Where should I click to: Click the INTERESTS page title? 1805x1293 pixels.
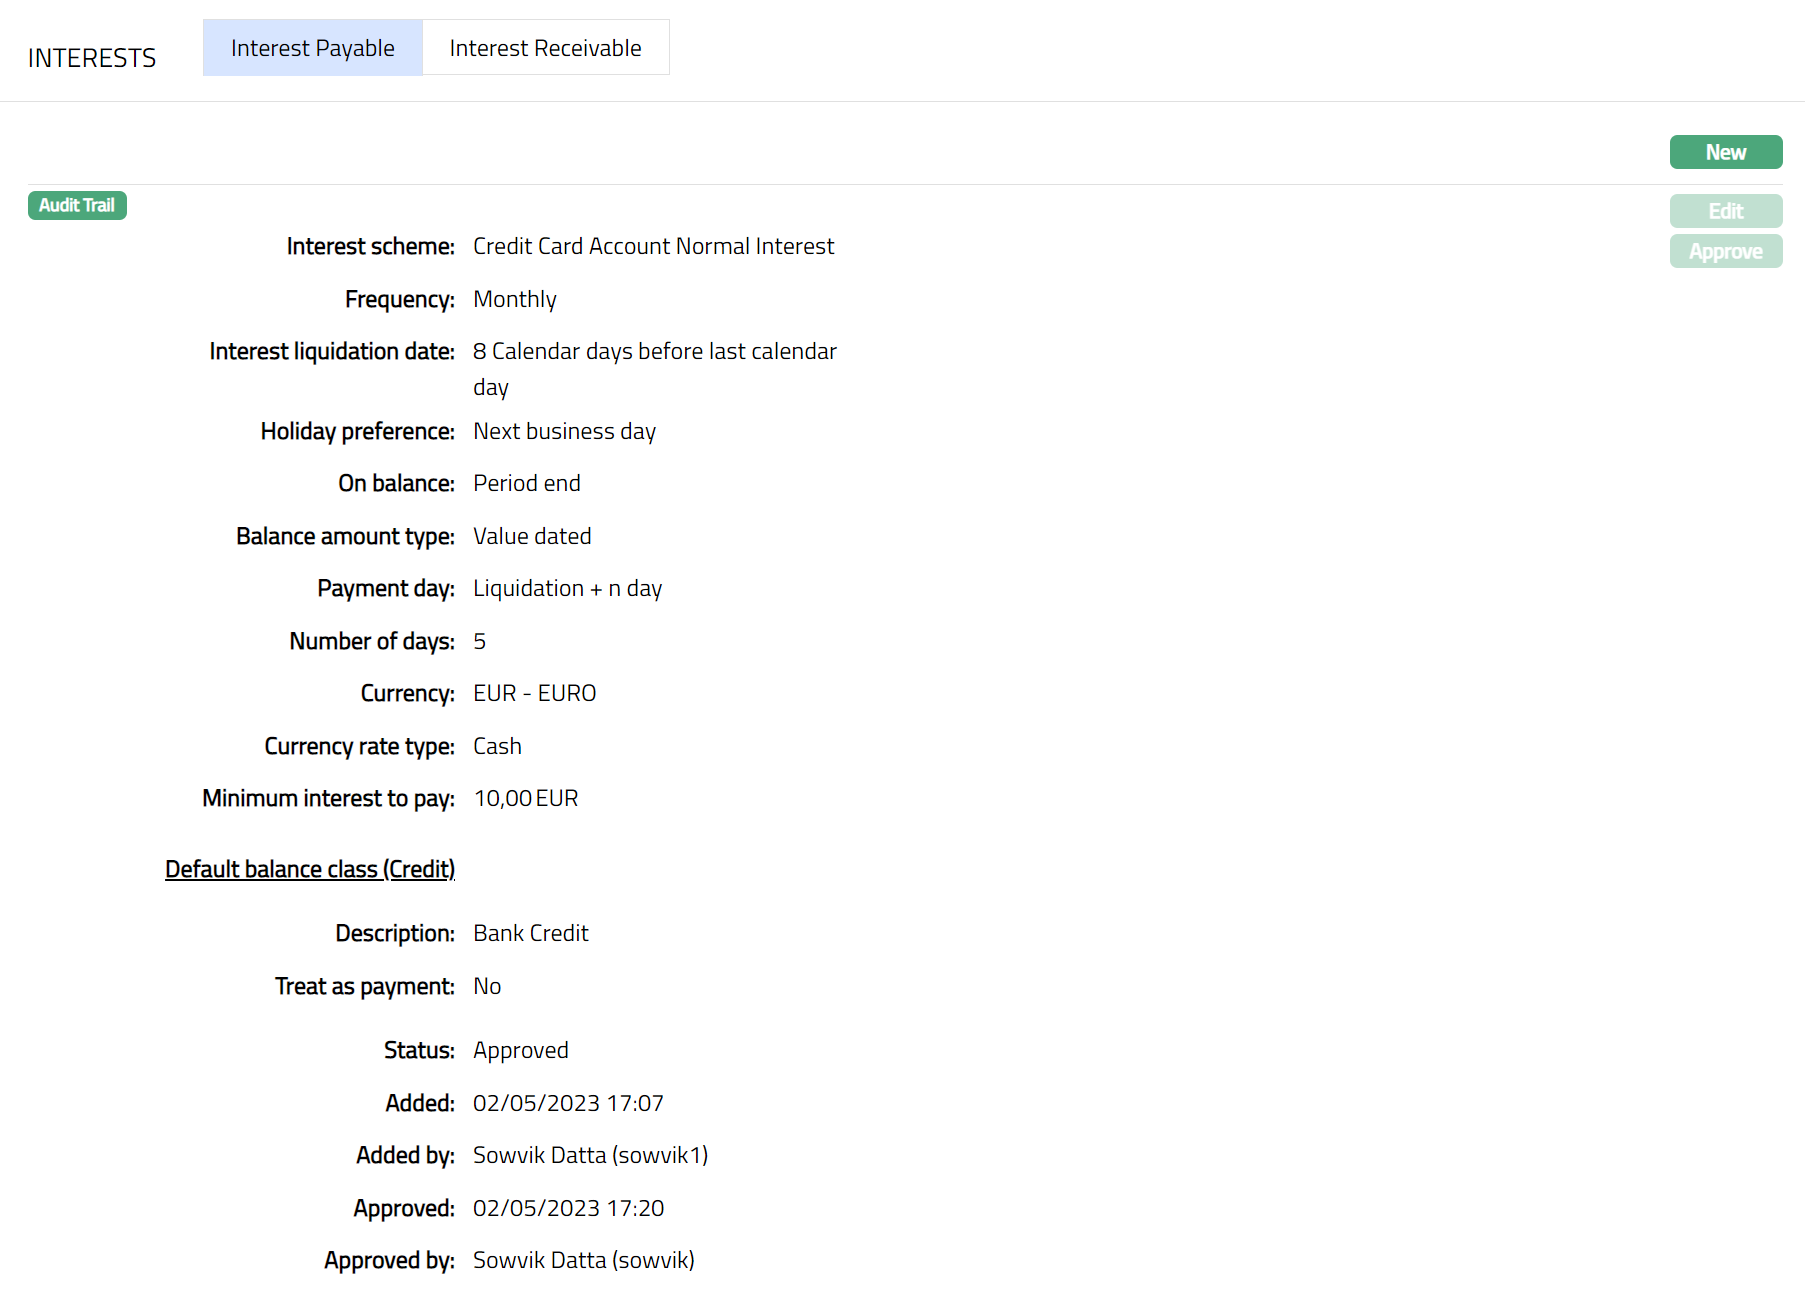(92, 58)
